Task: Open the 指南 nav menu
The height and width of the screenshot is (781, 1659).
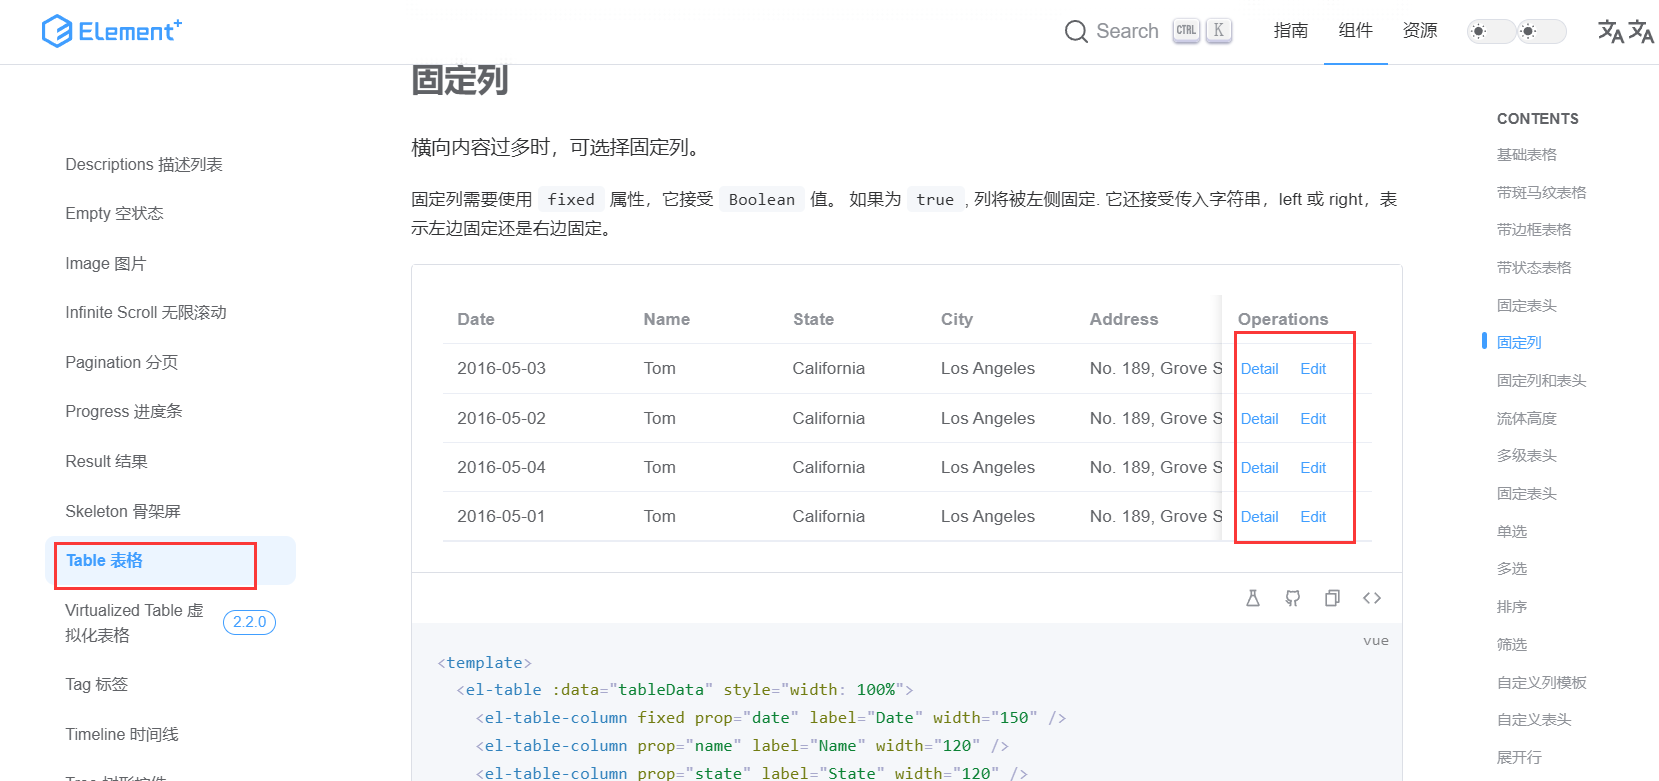Action: coord(1291,31)
